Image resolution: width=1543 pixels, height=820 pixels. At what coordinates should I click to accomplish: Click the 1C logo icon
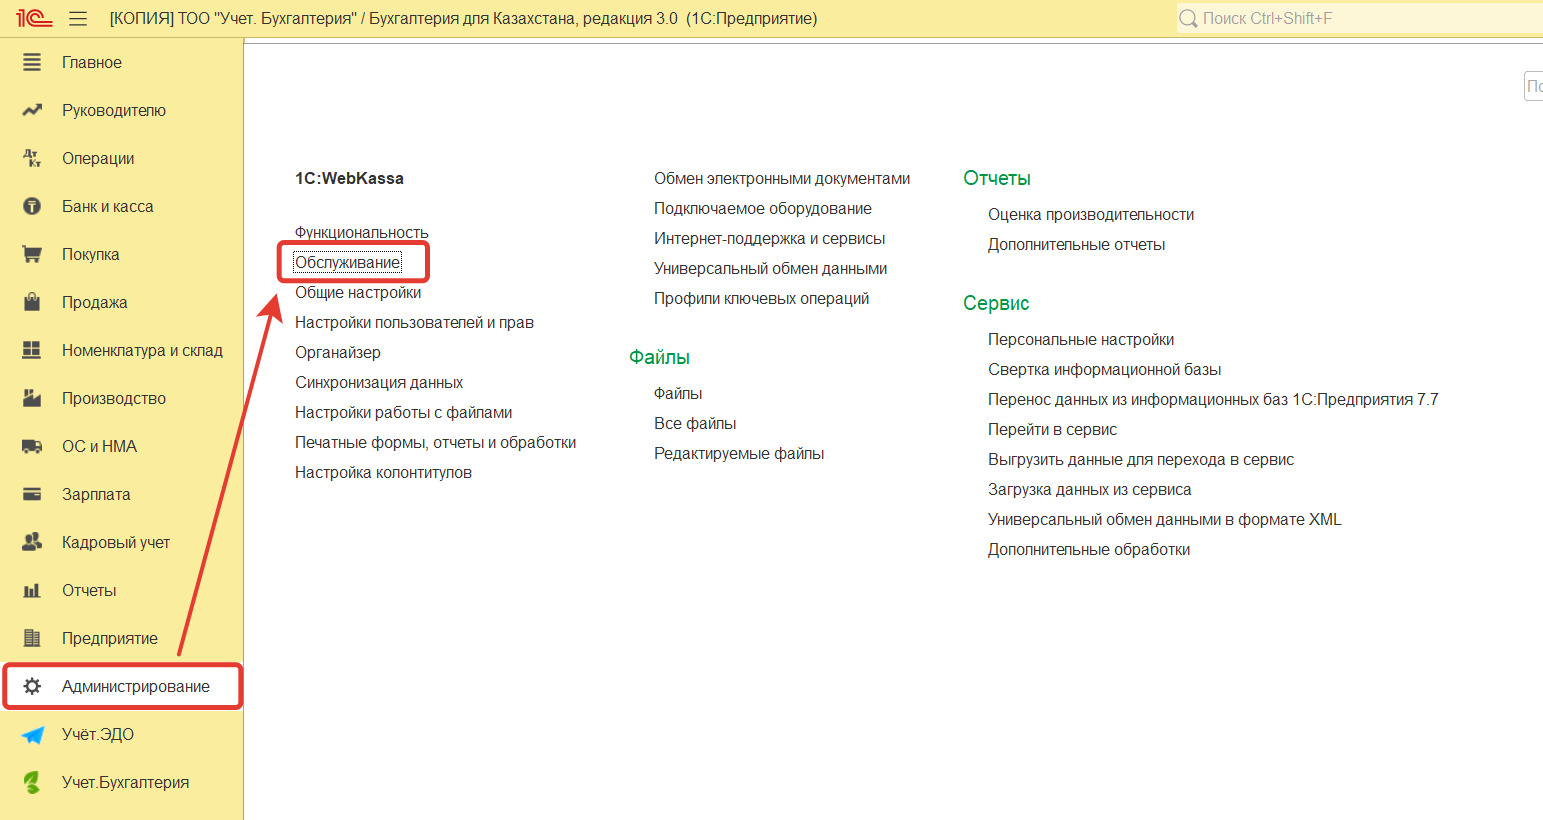click(x=33, y=18)
